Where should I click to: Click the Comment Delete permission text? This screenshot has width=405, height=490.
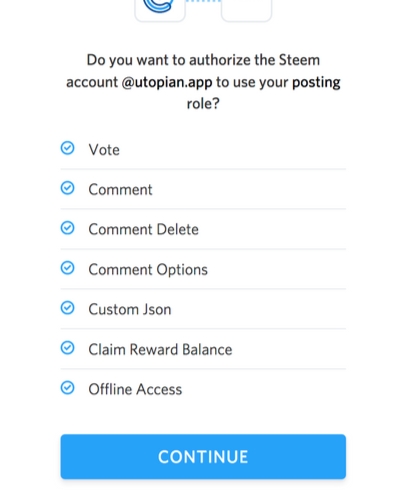(143, 229)
